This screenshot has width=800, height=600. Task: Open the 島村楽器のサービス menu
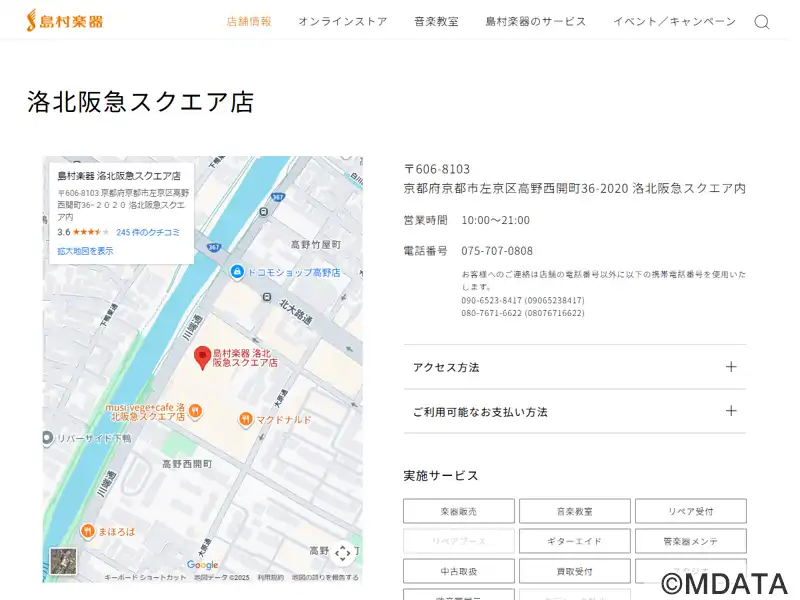point(536,21)
